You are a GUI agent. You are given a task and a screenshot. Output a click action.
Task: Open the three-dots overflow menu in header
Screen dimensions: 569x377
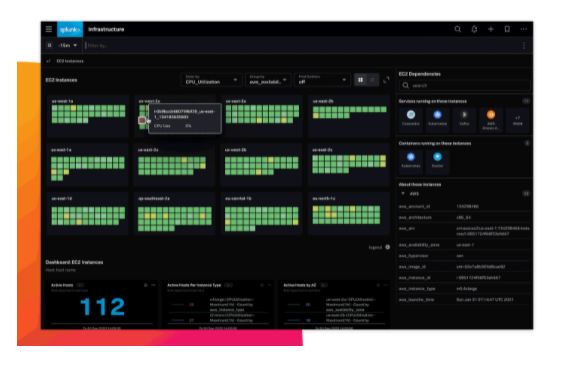point(523,29)
